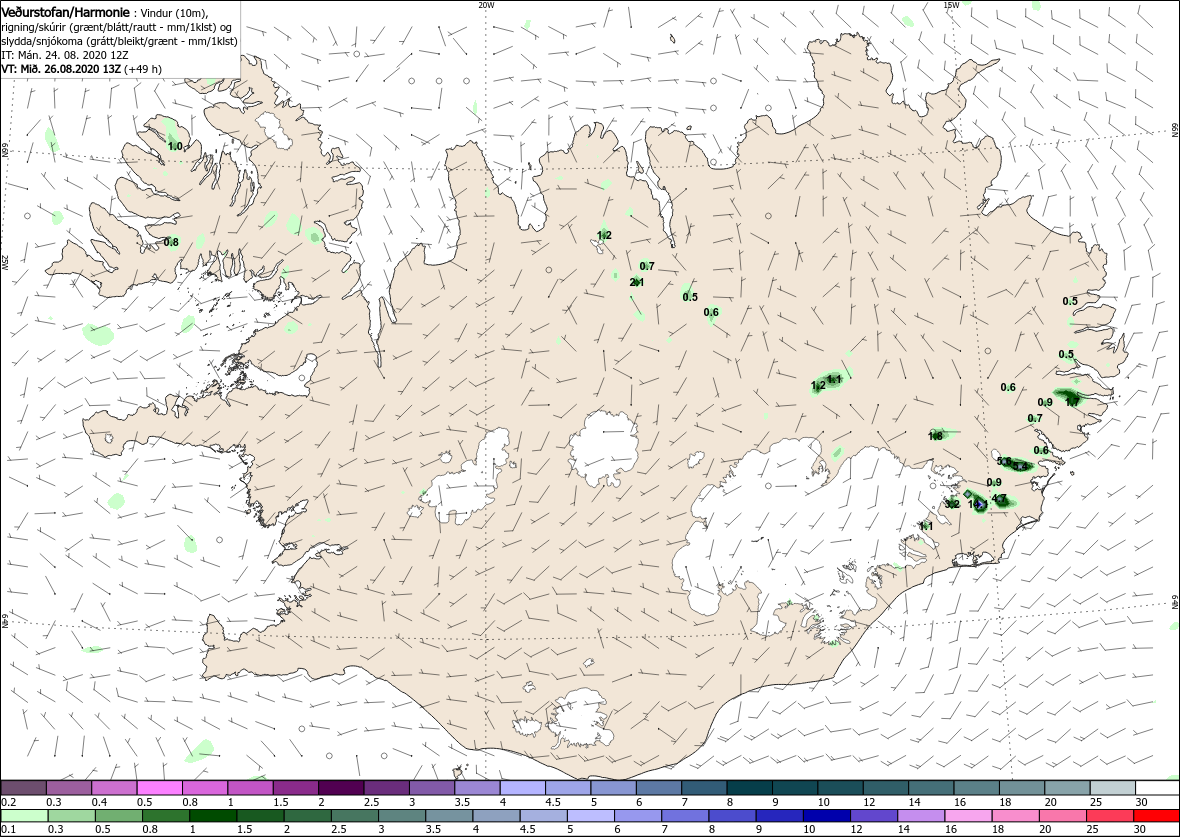Select the bright red lower legend swatch at 30
The height and width of the screenshot is (837, 1180).
click(x=1157, y=816)
